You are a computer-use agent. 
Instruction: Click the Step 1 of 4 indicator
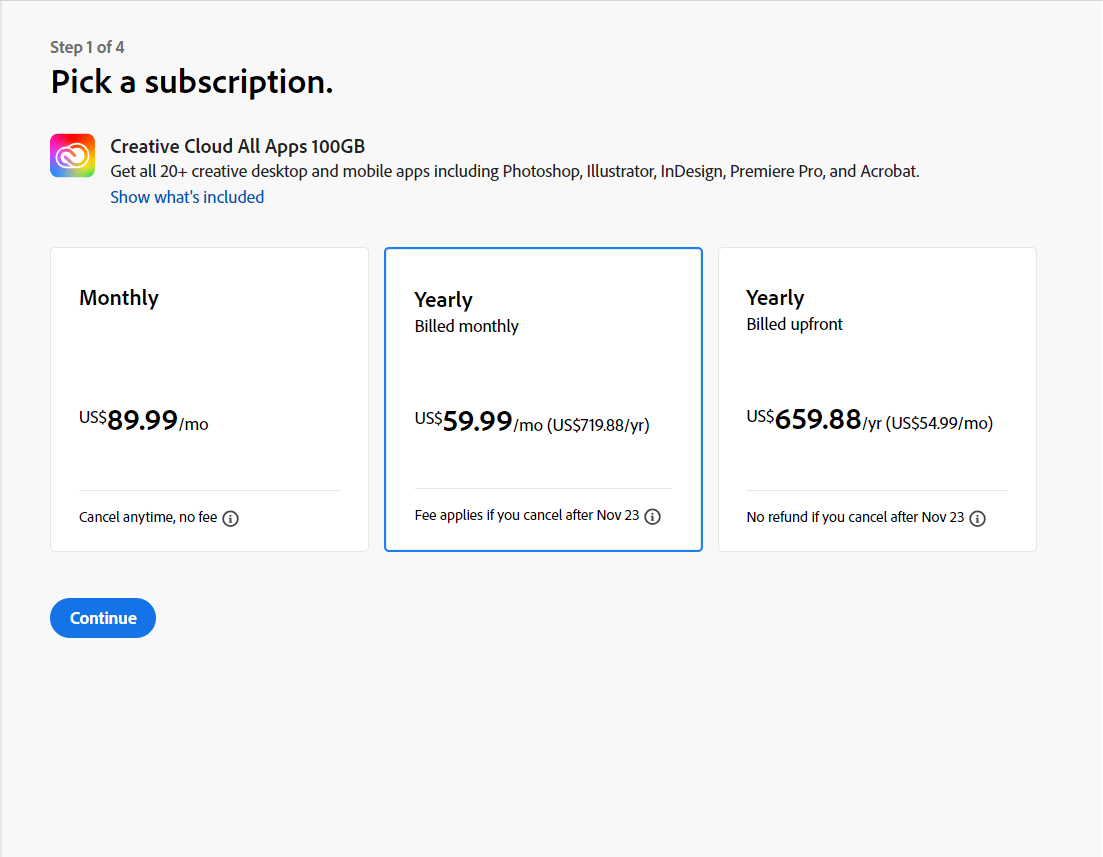click(x=87, y=47)
